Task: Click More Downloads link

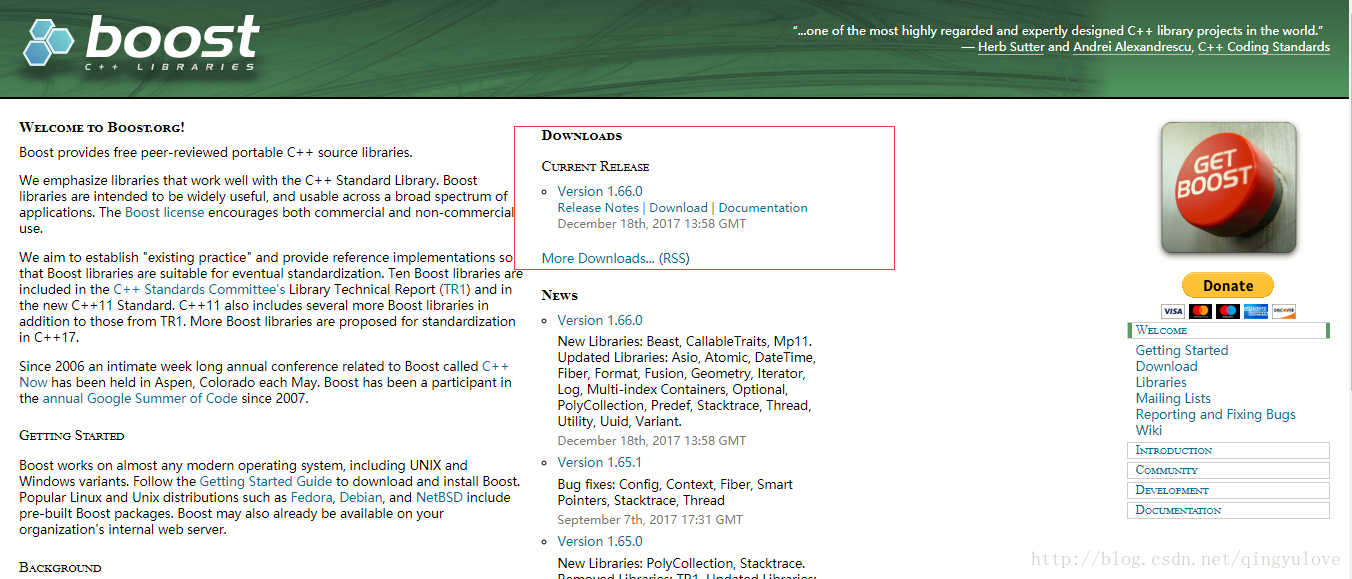Action: pyautogui.click(x=598, y=258)
